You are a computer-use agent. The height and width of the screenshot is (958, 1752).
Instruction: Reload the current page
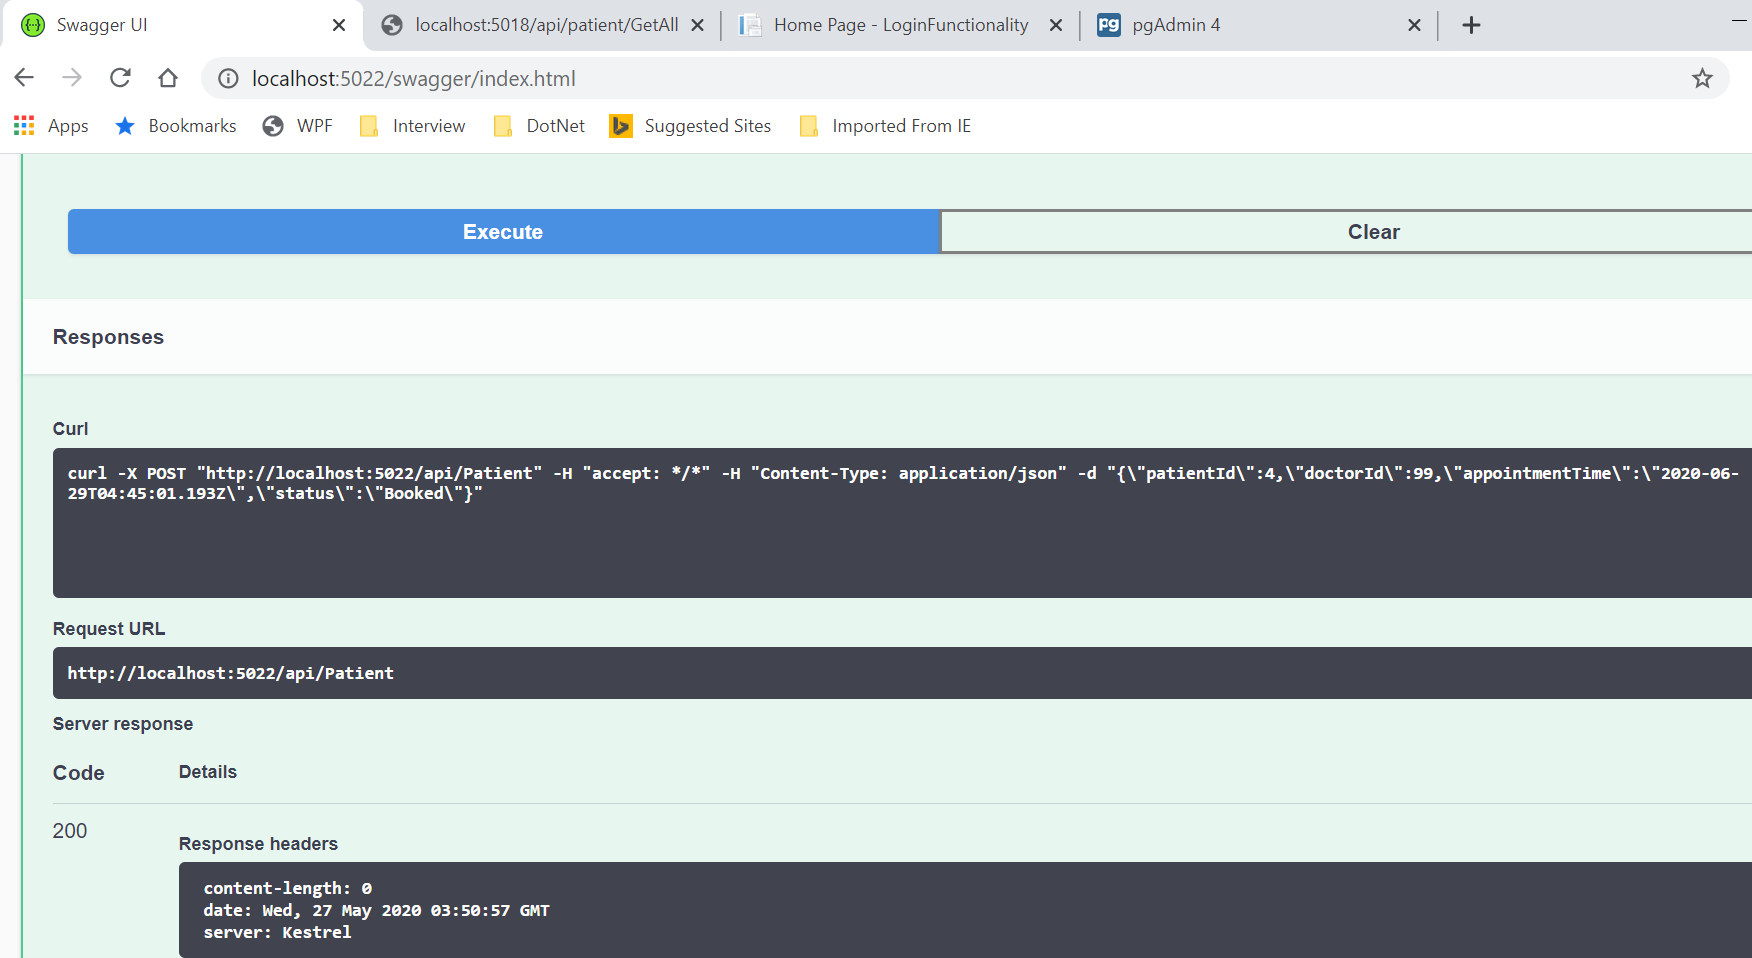coord(120,78)
